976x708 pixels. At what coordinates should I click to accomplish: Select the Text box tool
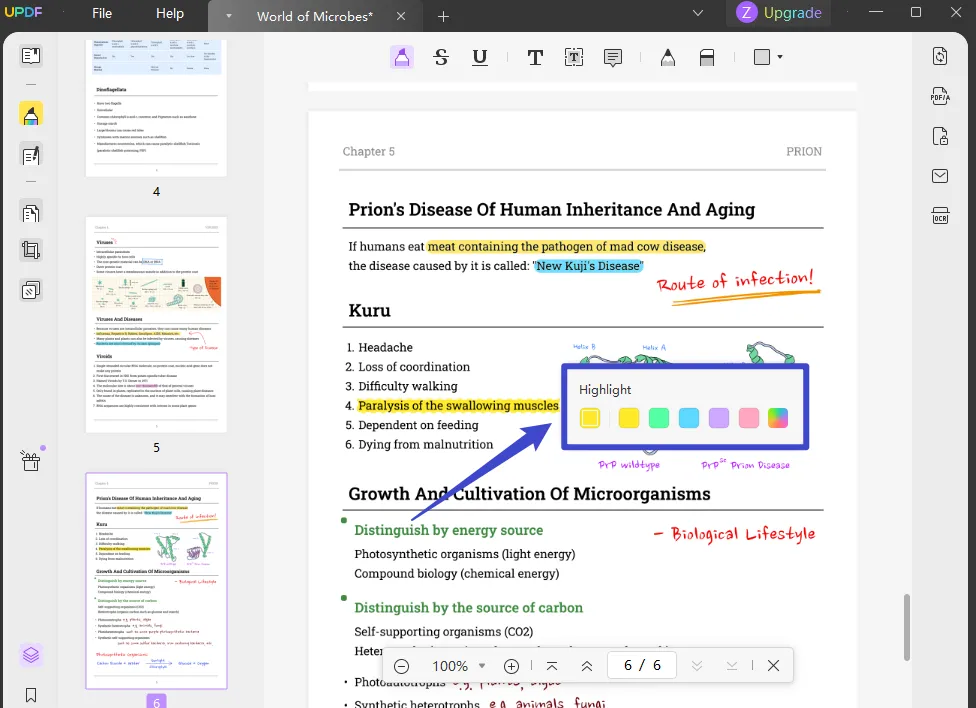pos(573,58)
